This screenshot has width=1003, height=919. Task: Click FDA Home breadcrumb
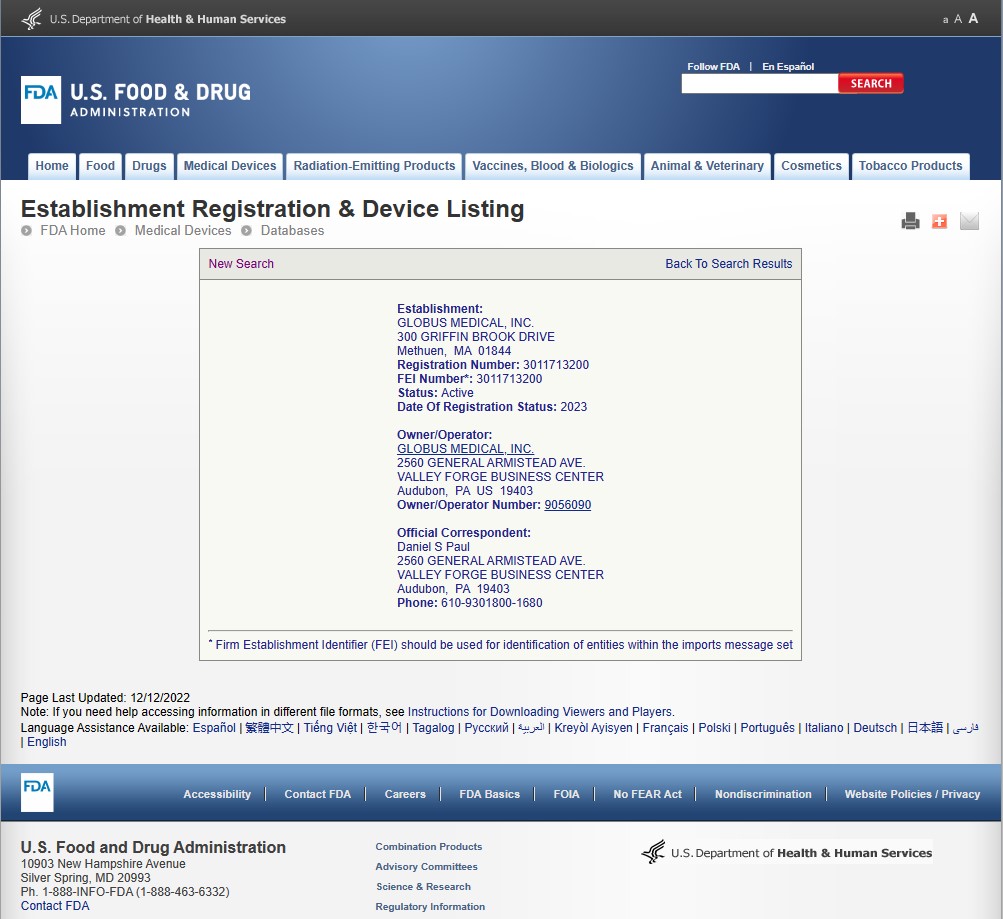(x=73, y=230)
